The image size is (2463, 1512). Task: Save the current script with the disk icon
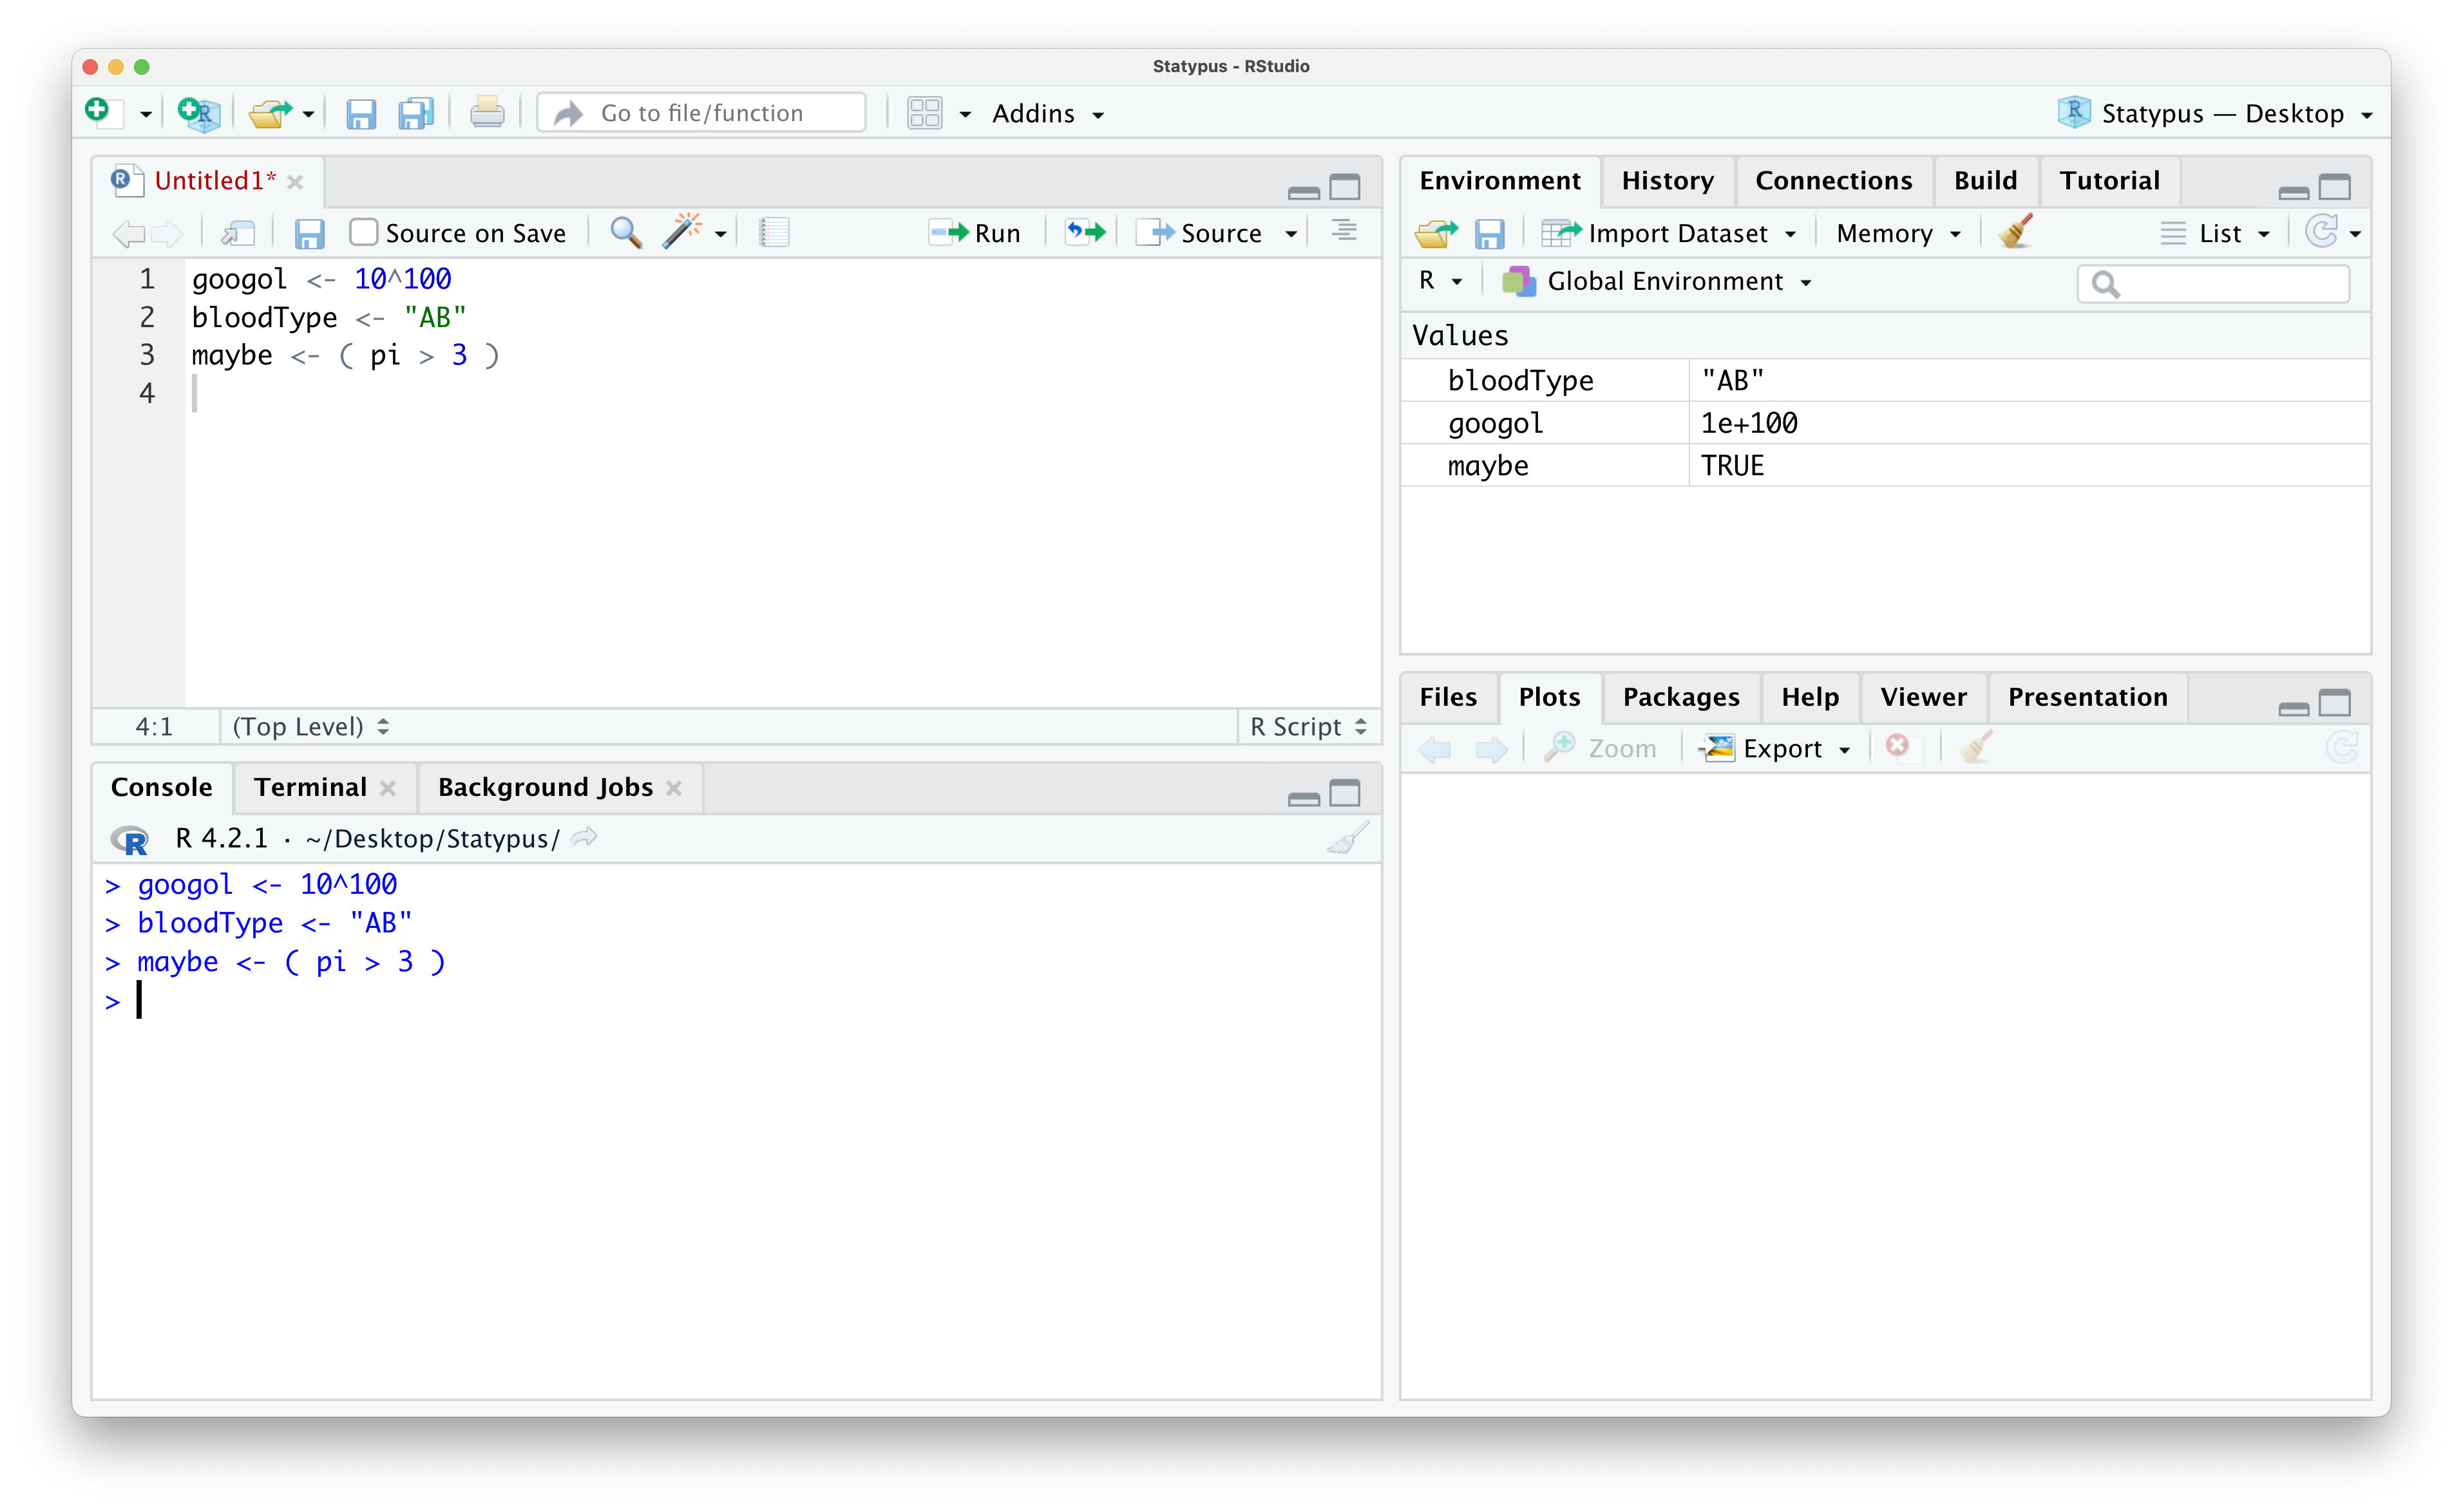click(361, 113)
